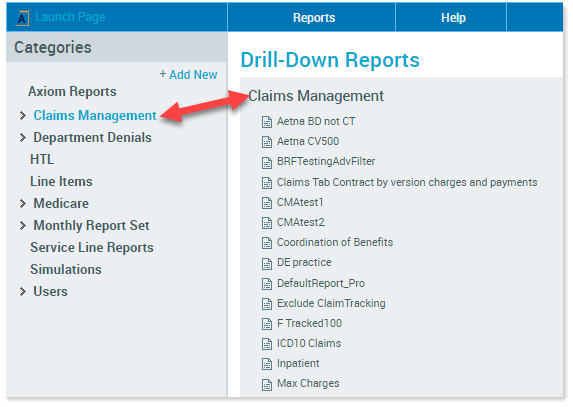Expand the Department Denials chevron
Screen dimensions: 573x407
(23, 138)
